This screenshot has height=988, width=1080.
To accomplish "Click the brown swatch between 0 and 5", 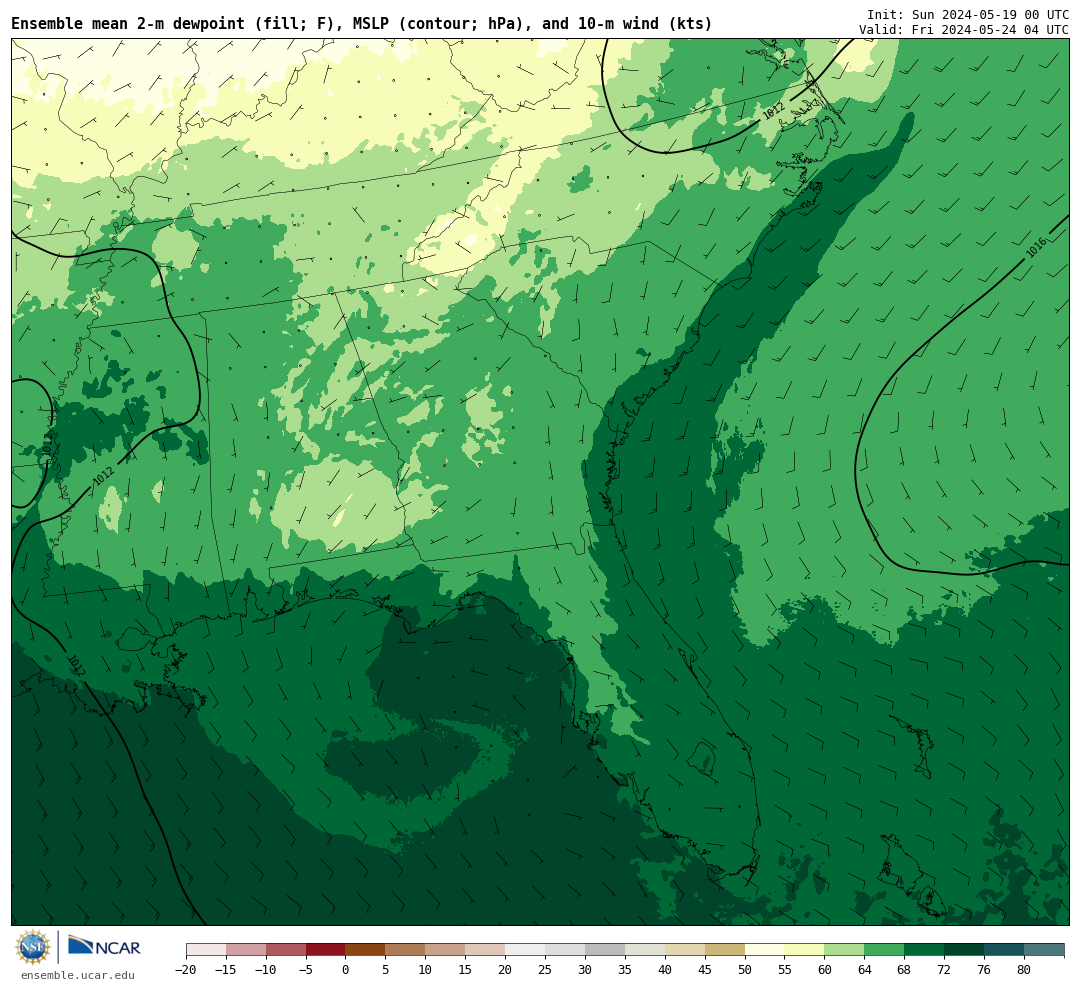I will pos(365,949).
